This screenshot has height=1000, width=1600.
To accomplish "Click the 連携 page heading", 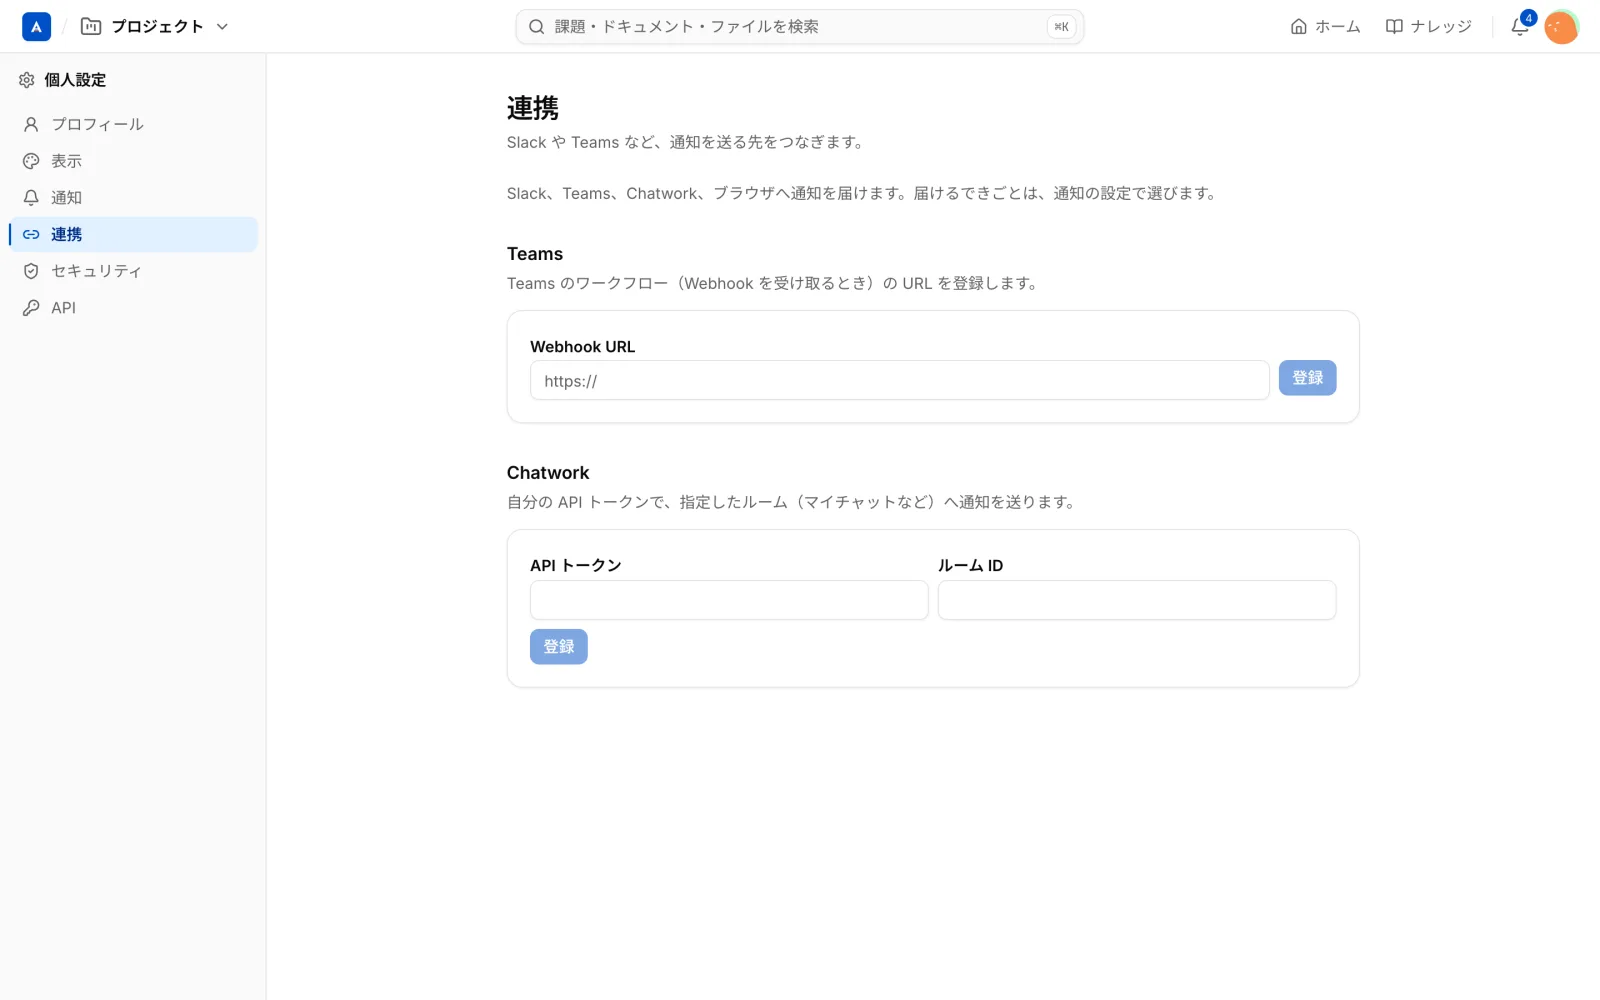I will tap(533, 108).
